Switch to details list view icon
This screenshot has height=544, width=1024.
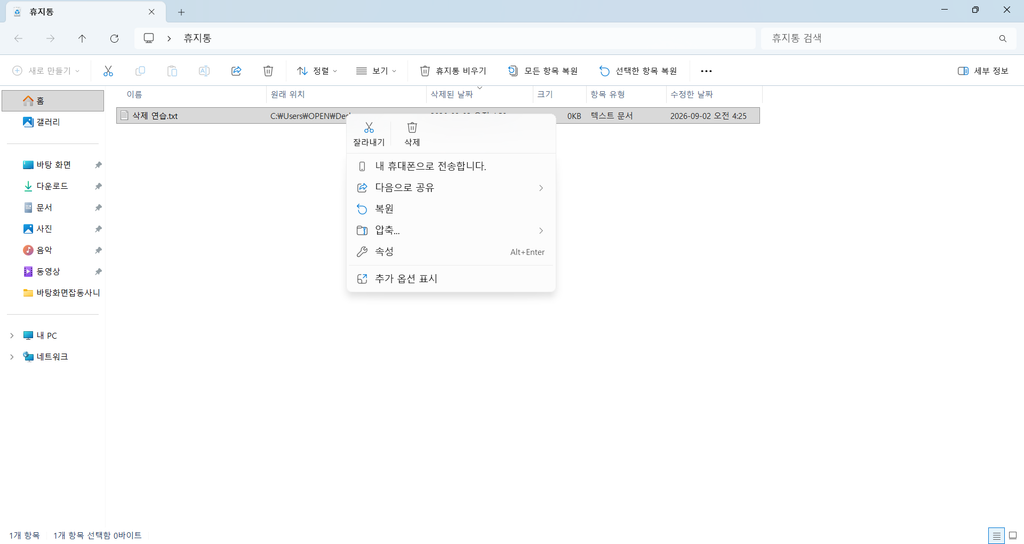[x=996, y=536]
